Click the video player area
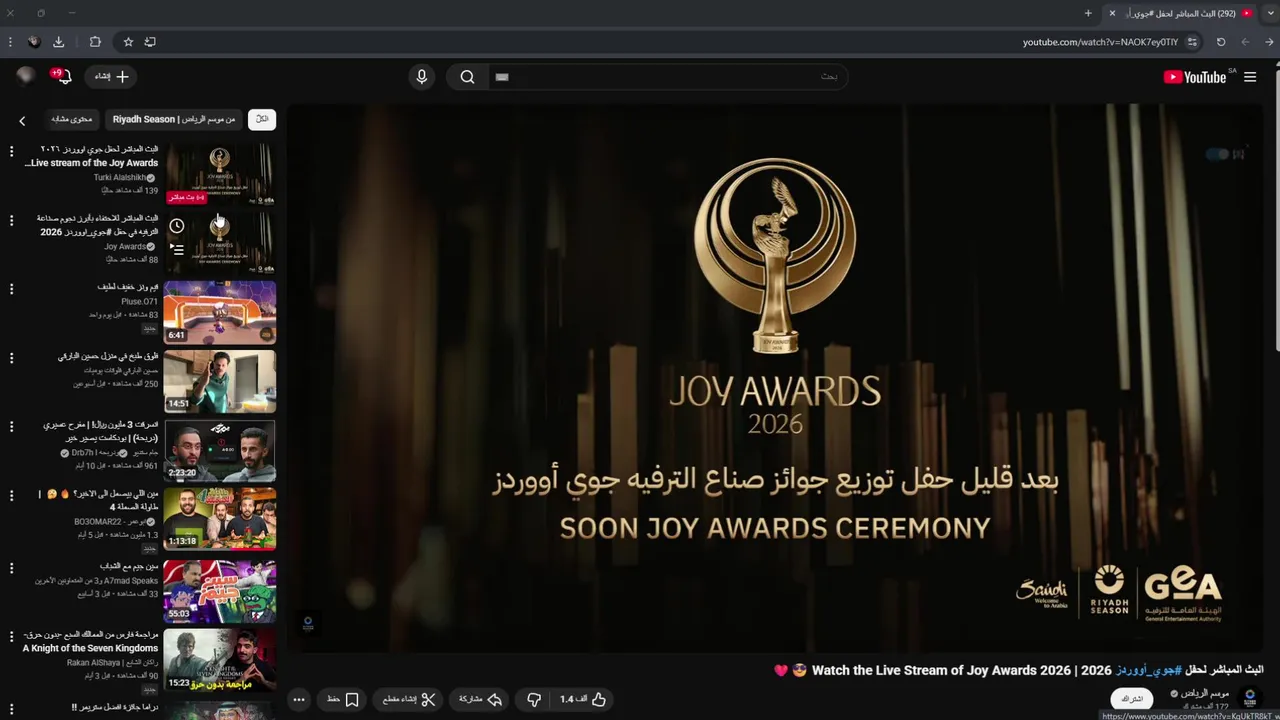The height and width of the screenshot is (720, 1280). (774, 379)
